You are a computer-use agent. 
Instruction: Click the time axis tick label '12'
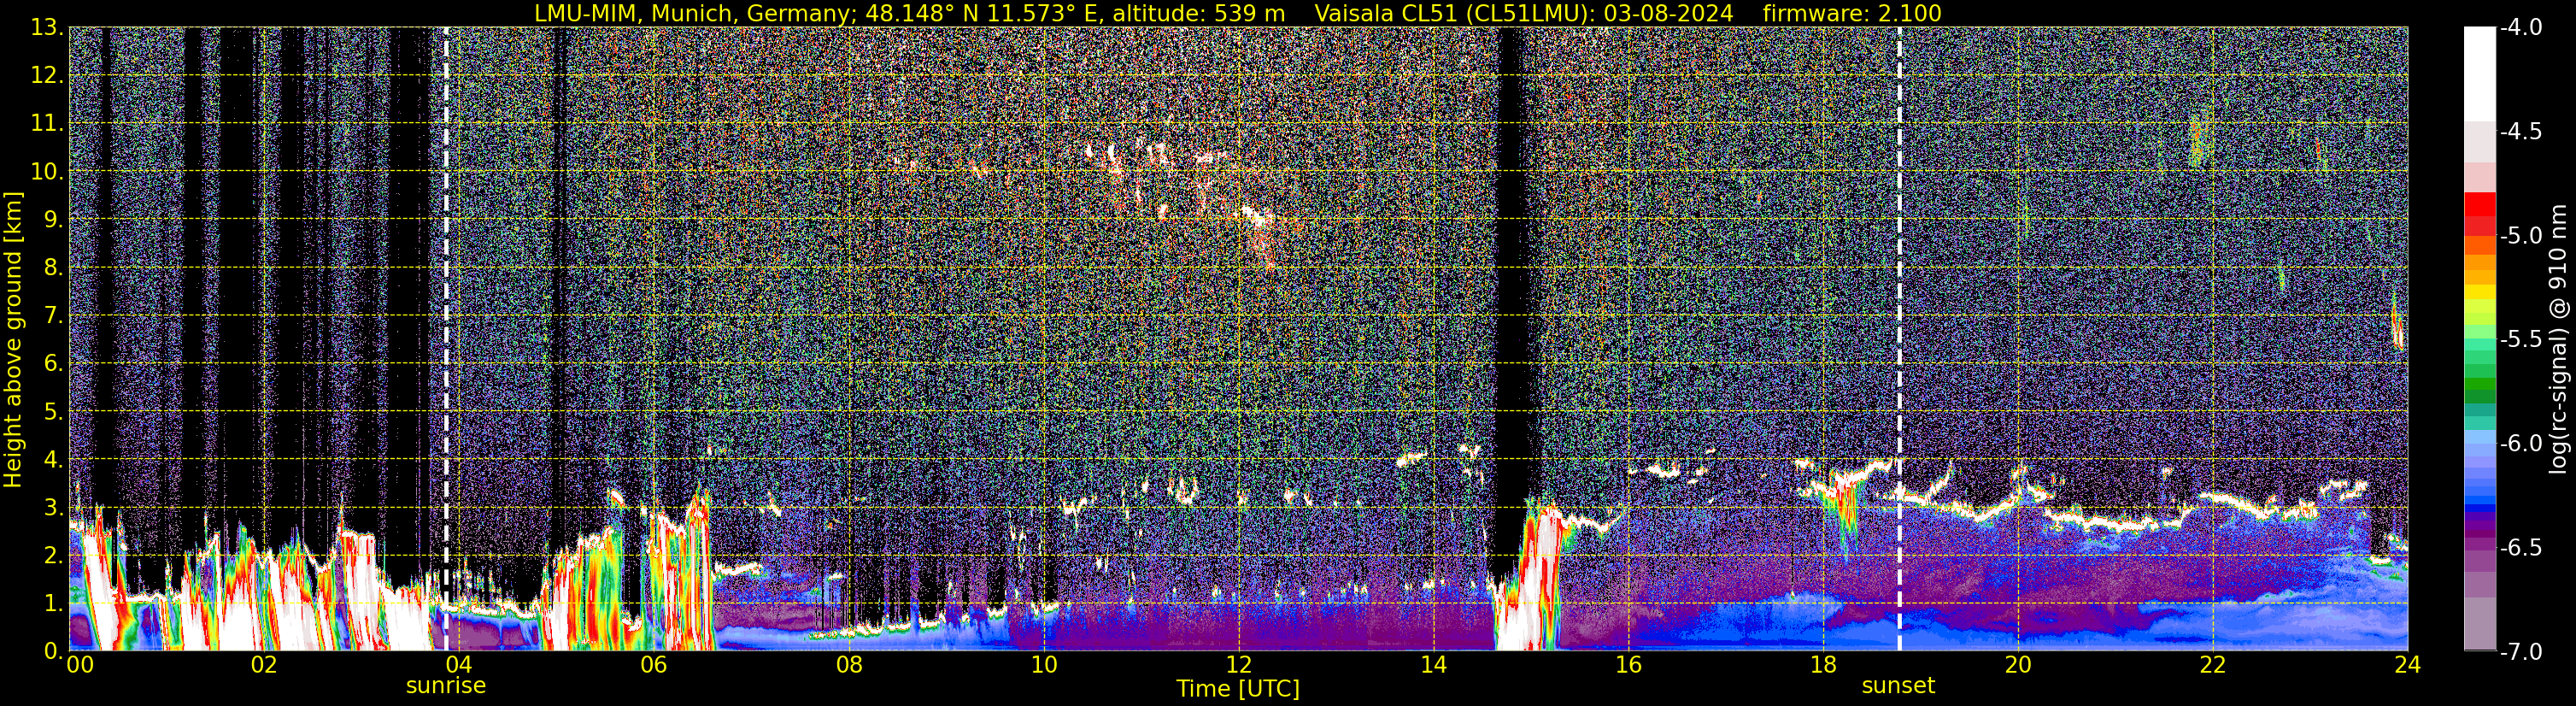click(1239, 666)
